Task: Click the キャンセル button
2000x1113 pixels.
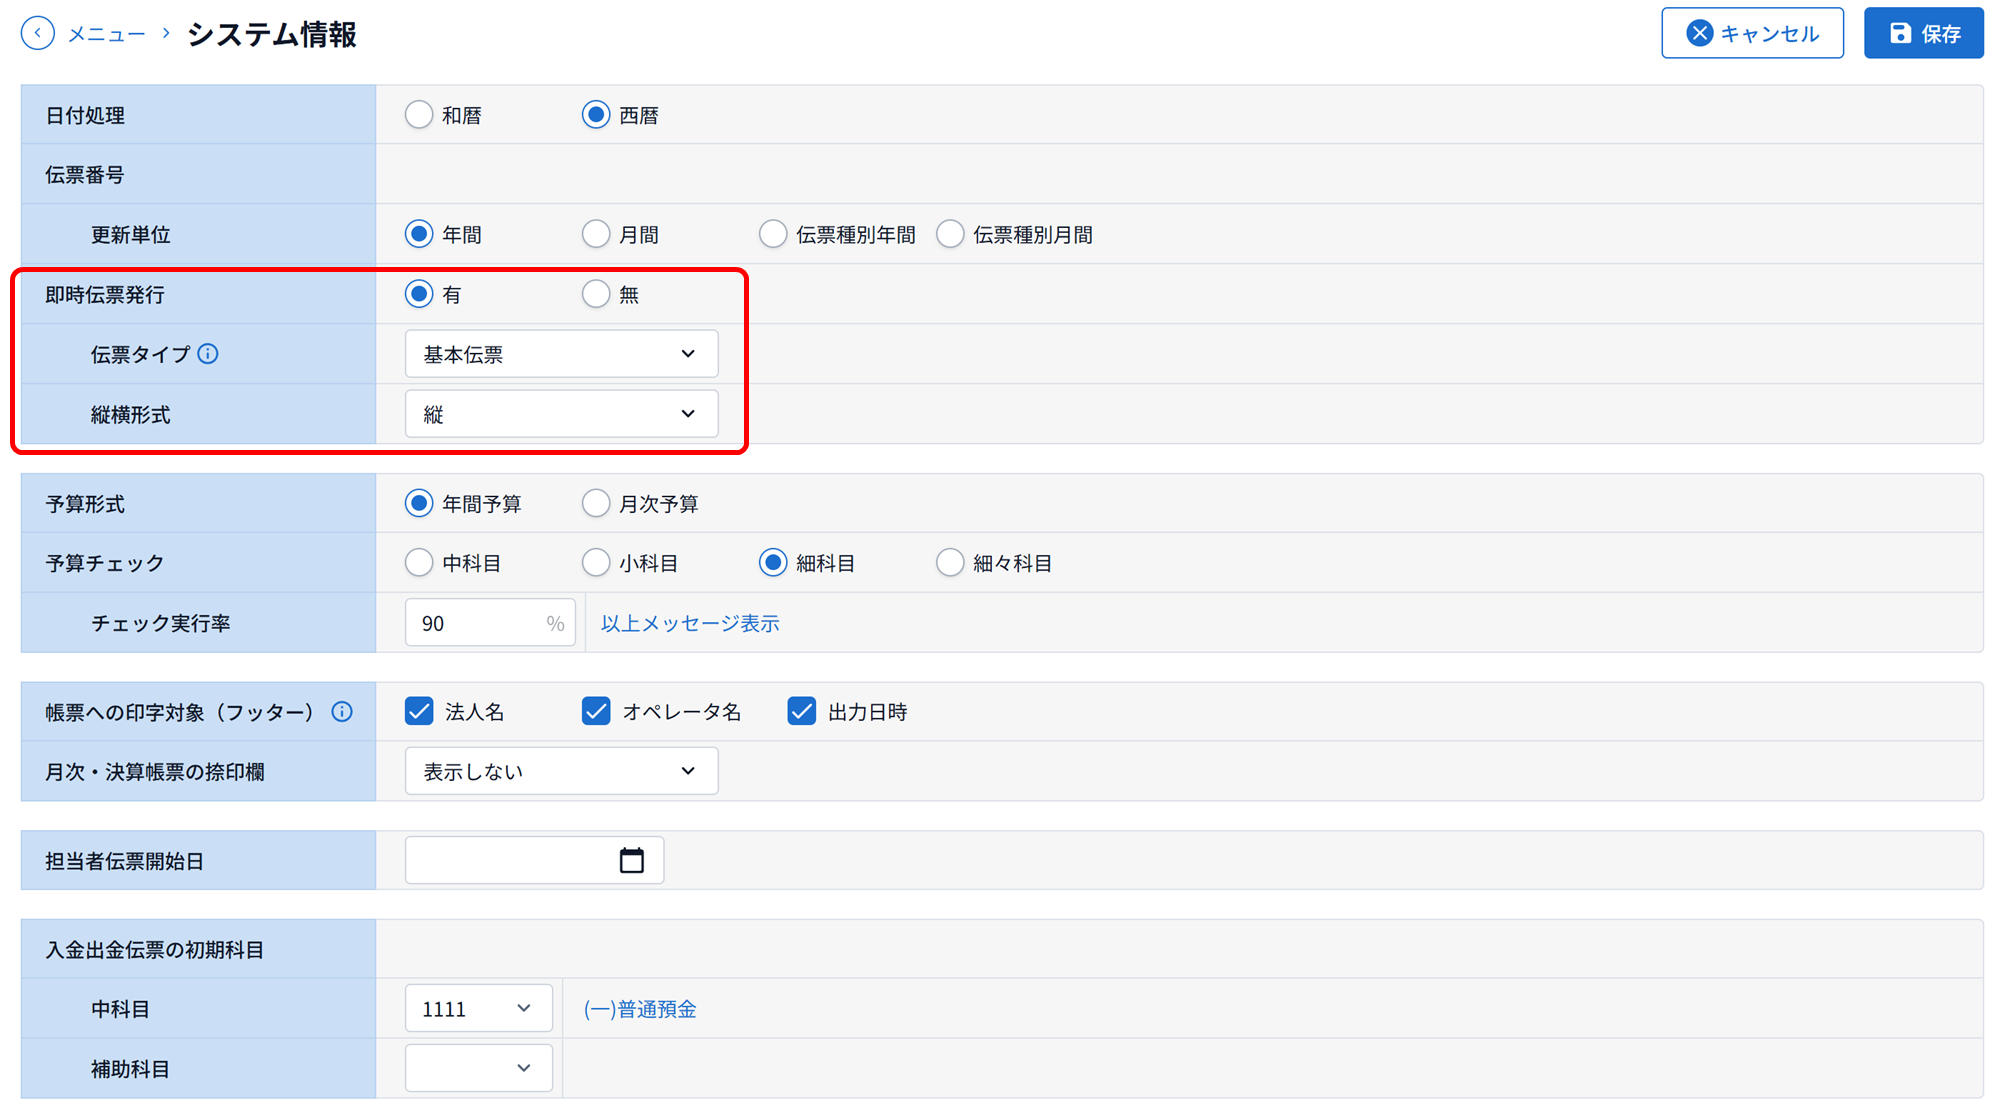Action: click(x=1752, y=33)
